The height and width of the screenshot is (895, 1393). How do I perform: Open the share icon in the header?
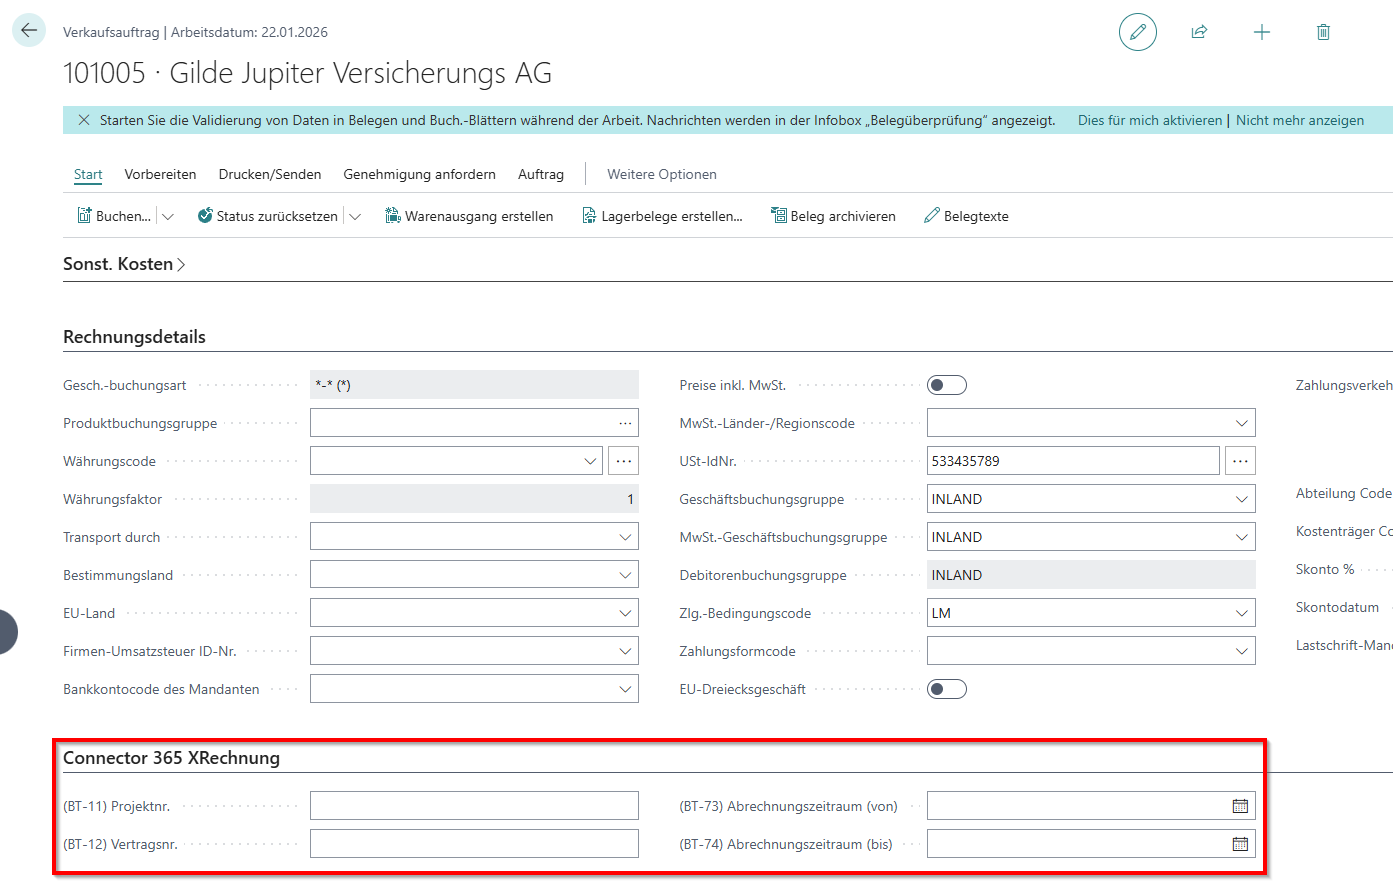tap(1199, 32)
